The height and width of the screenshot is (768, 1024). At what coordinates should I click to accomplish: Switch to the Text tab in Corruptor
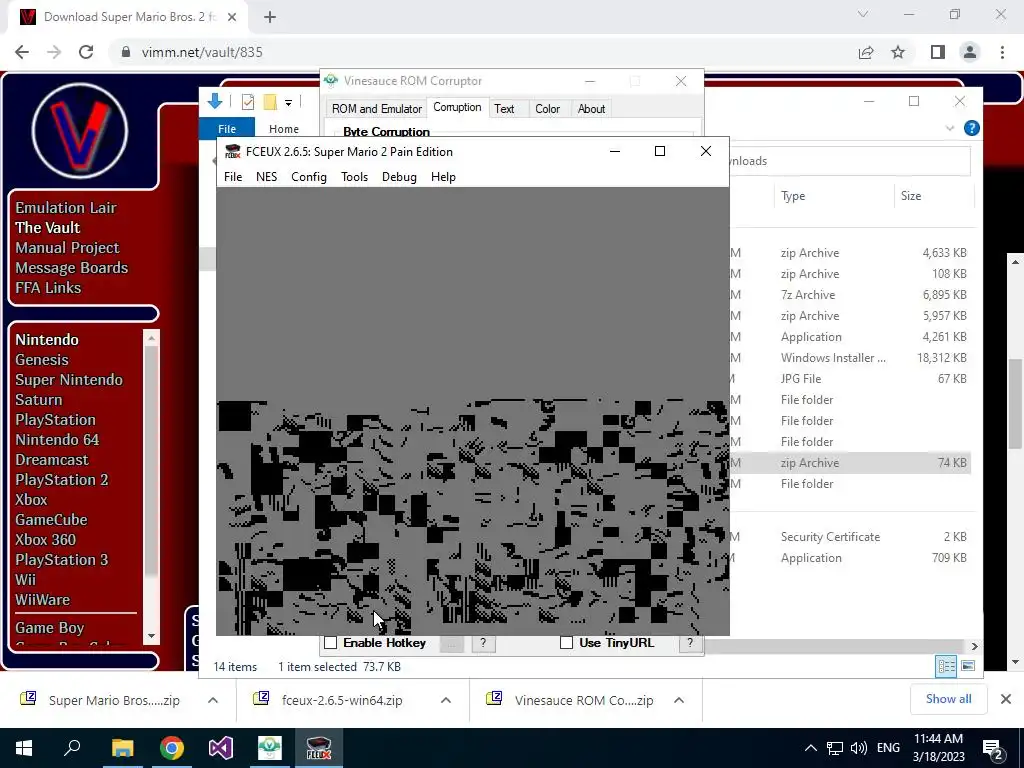[504, 109]
